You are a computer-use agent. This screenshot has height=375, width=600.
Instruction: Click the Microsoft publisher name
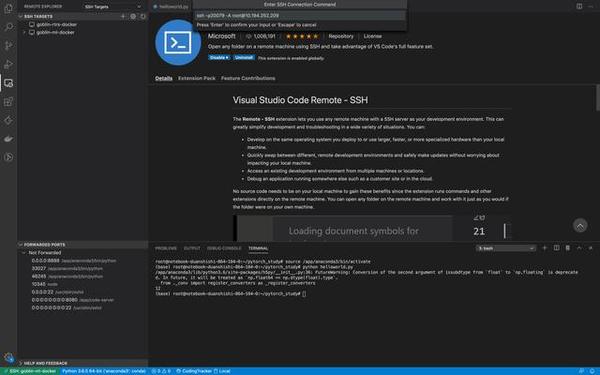[x=222, y=36]
